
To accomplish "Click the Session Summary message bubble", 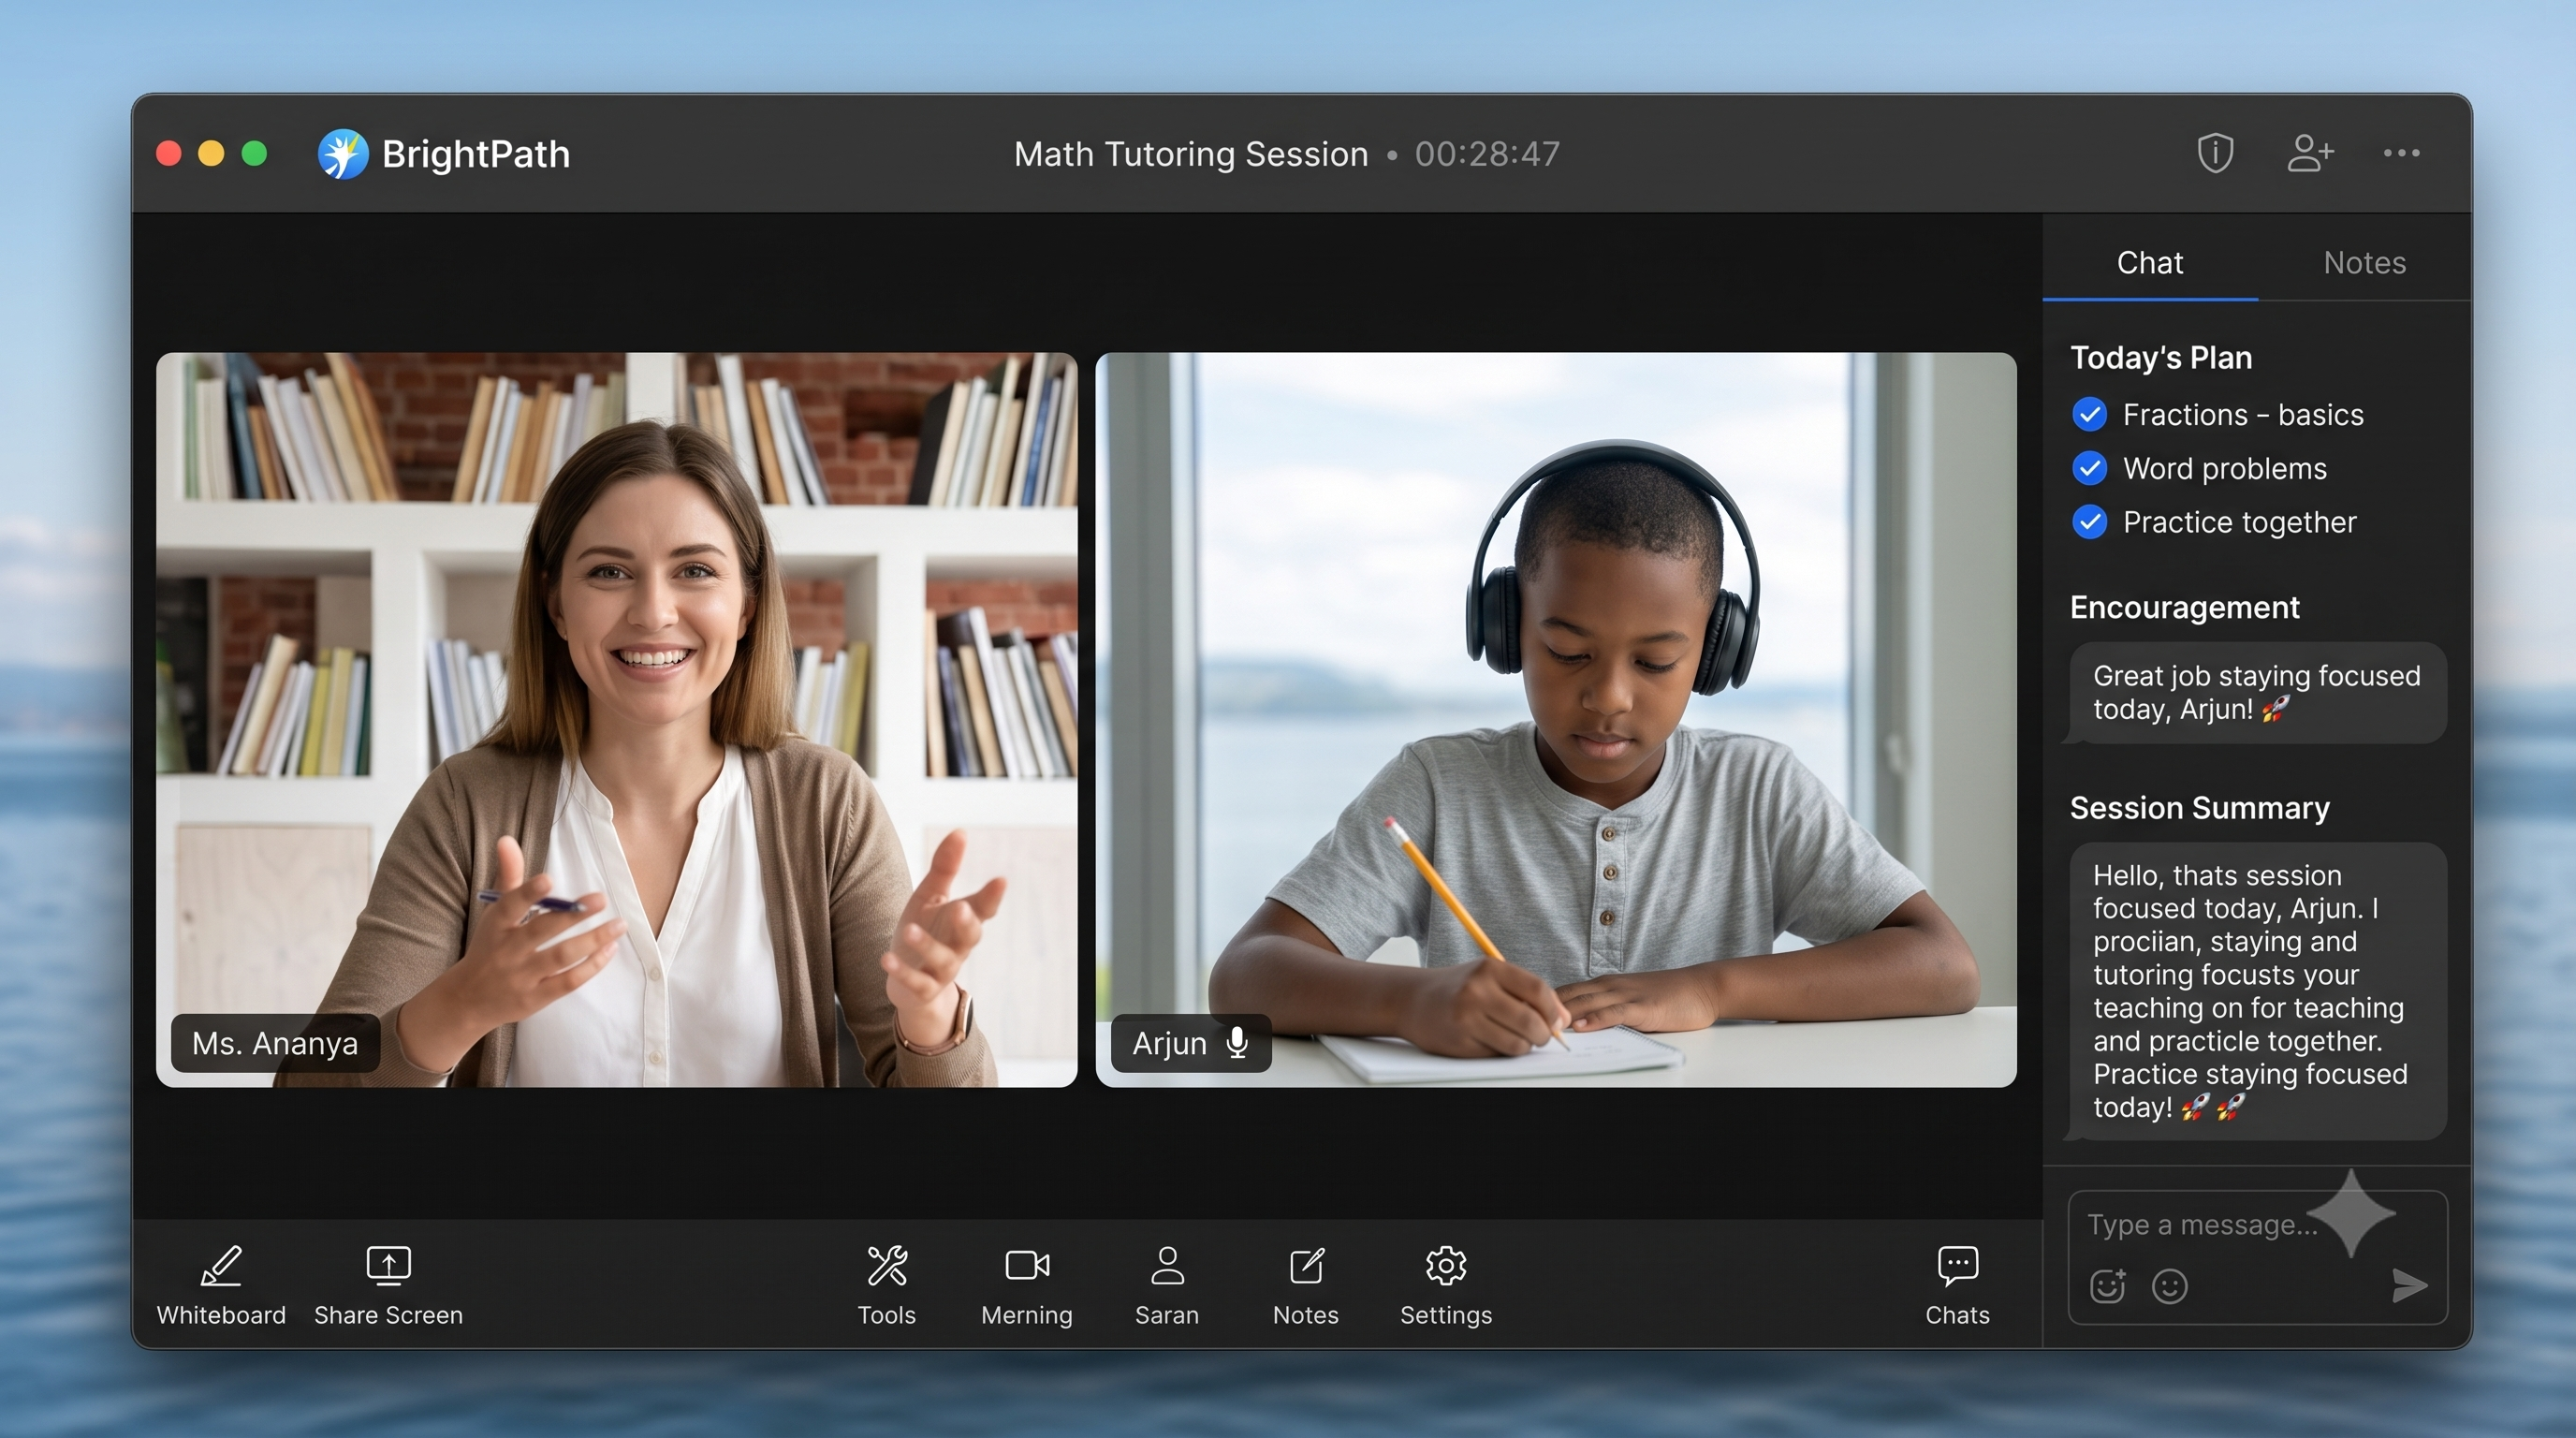I will (2257, 991).
